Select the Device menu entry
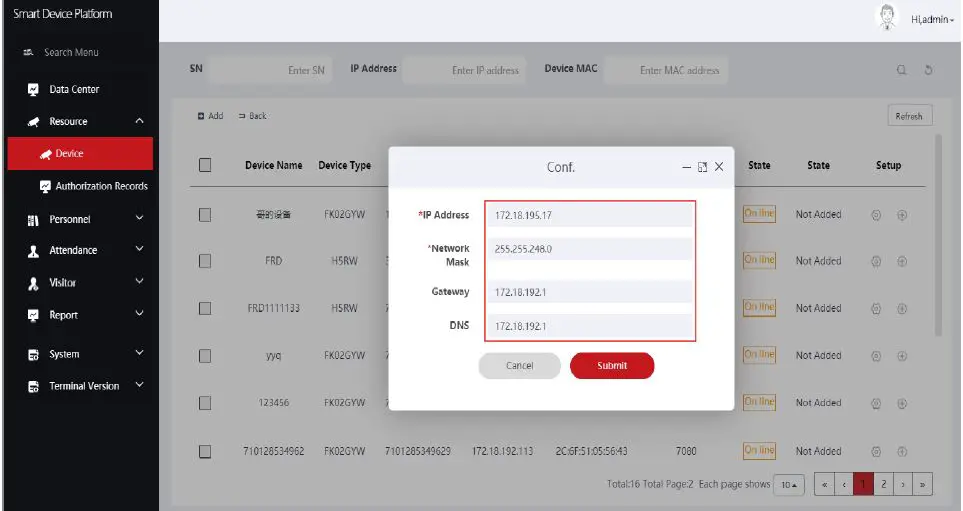 pyautogui.click(x=80, y=154)
